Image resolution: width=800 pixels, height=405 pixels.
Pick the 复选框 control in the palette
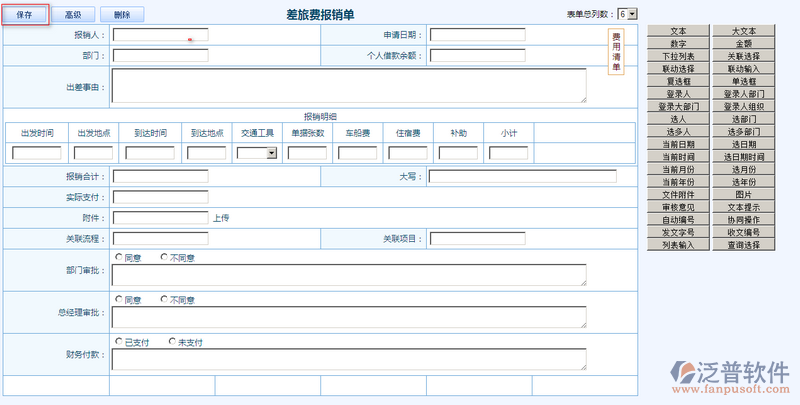678,81
